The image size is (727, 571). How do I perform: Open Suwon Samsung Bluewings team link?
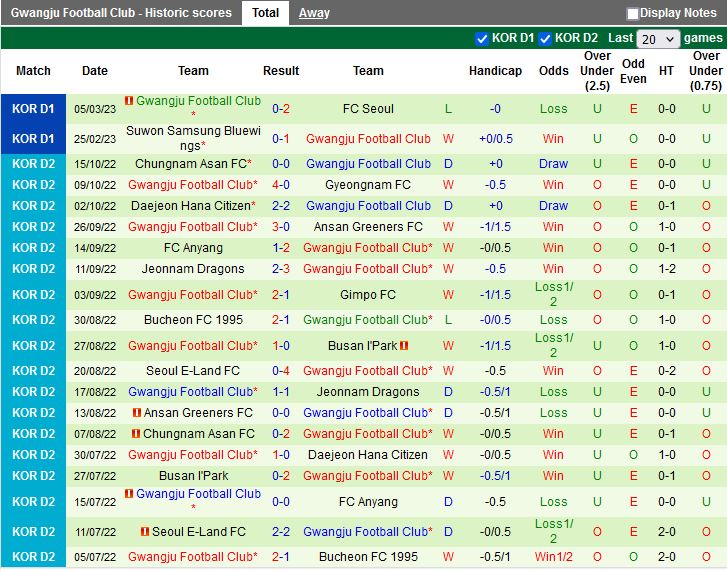click(x=193, y=138)
